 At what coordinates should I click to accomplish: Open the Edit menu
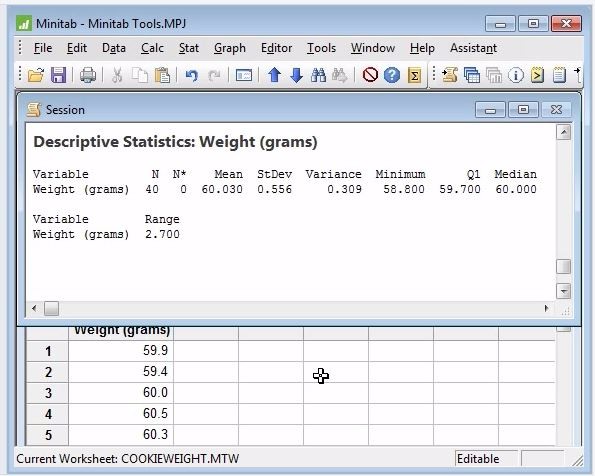77,48
